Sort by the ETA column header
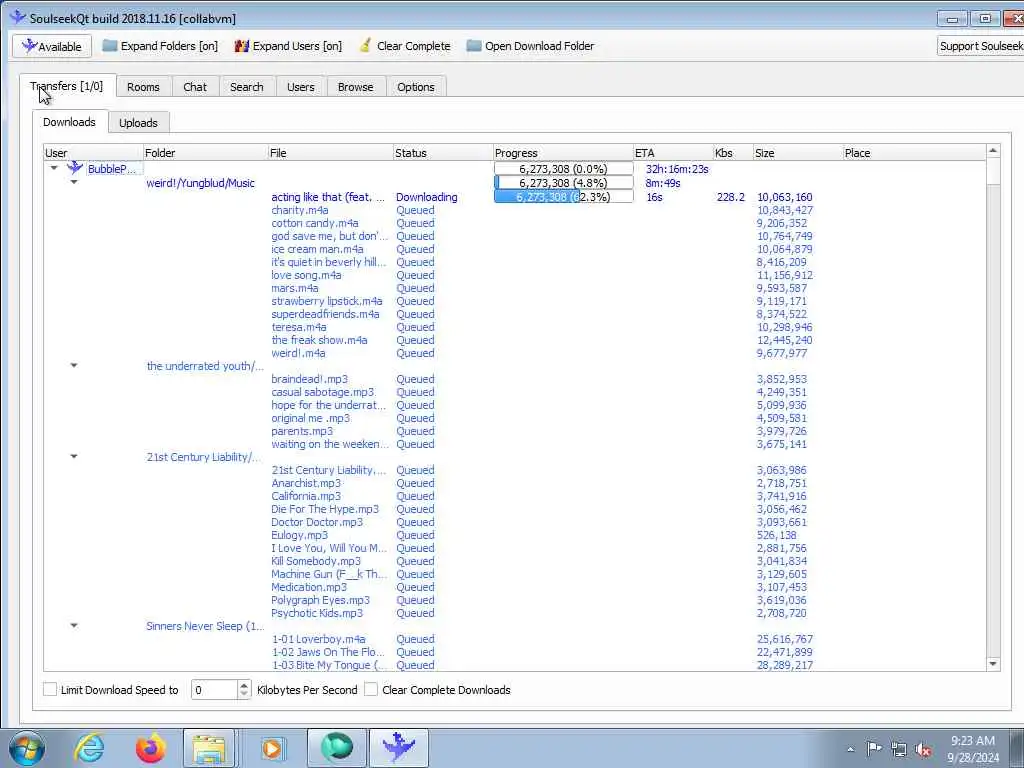The height and width of the screenshot is (768, 1024). pyautogui.click(x=673, y=153)
